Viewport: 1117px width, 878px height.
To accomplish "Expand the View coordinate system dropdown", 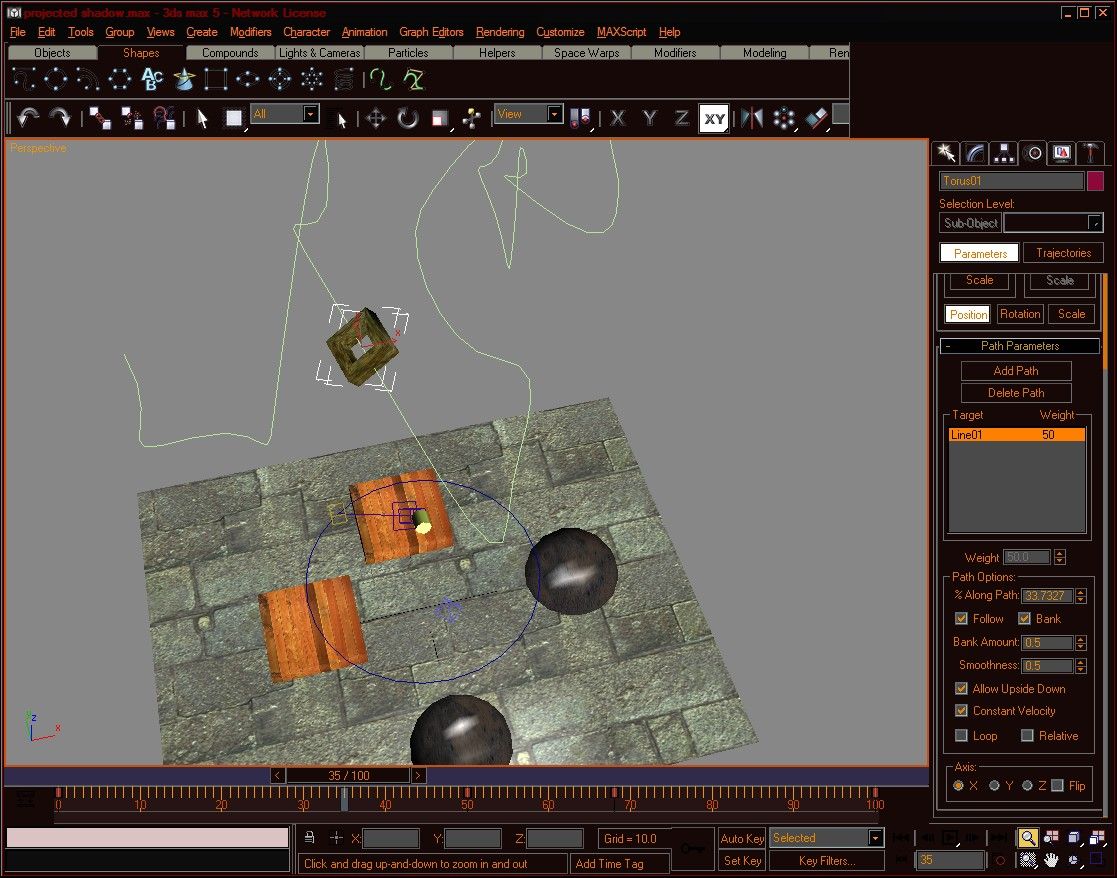I will tap(529, 114).
